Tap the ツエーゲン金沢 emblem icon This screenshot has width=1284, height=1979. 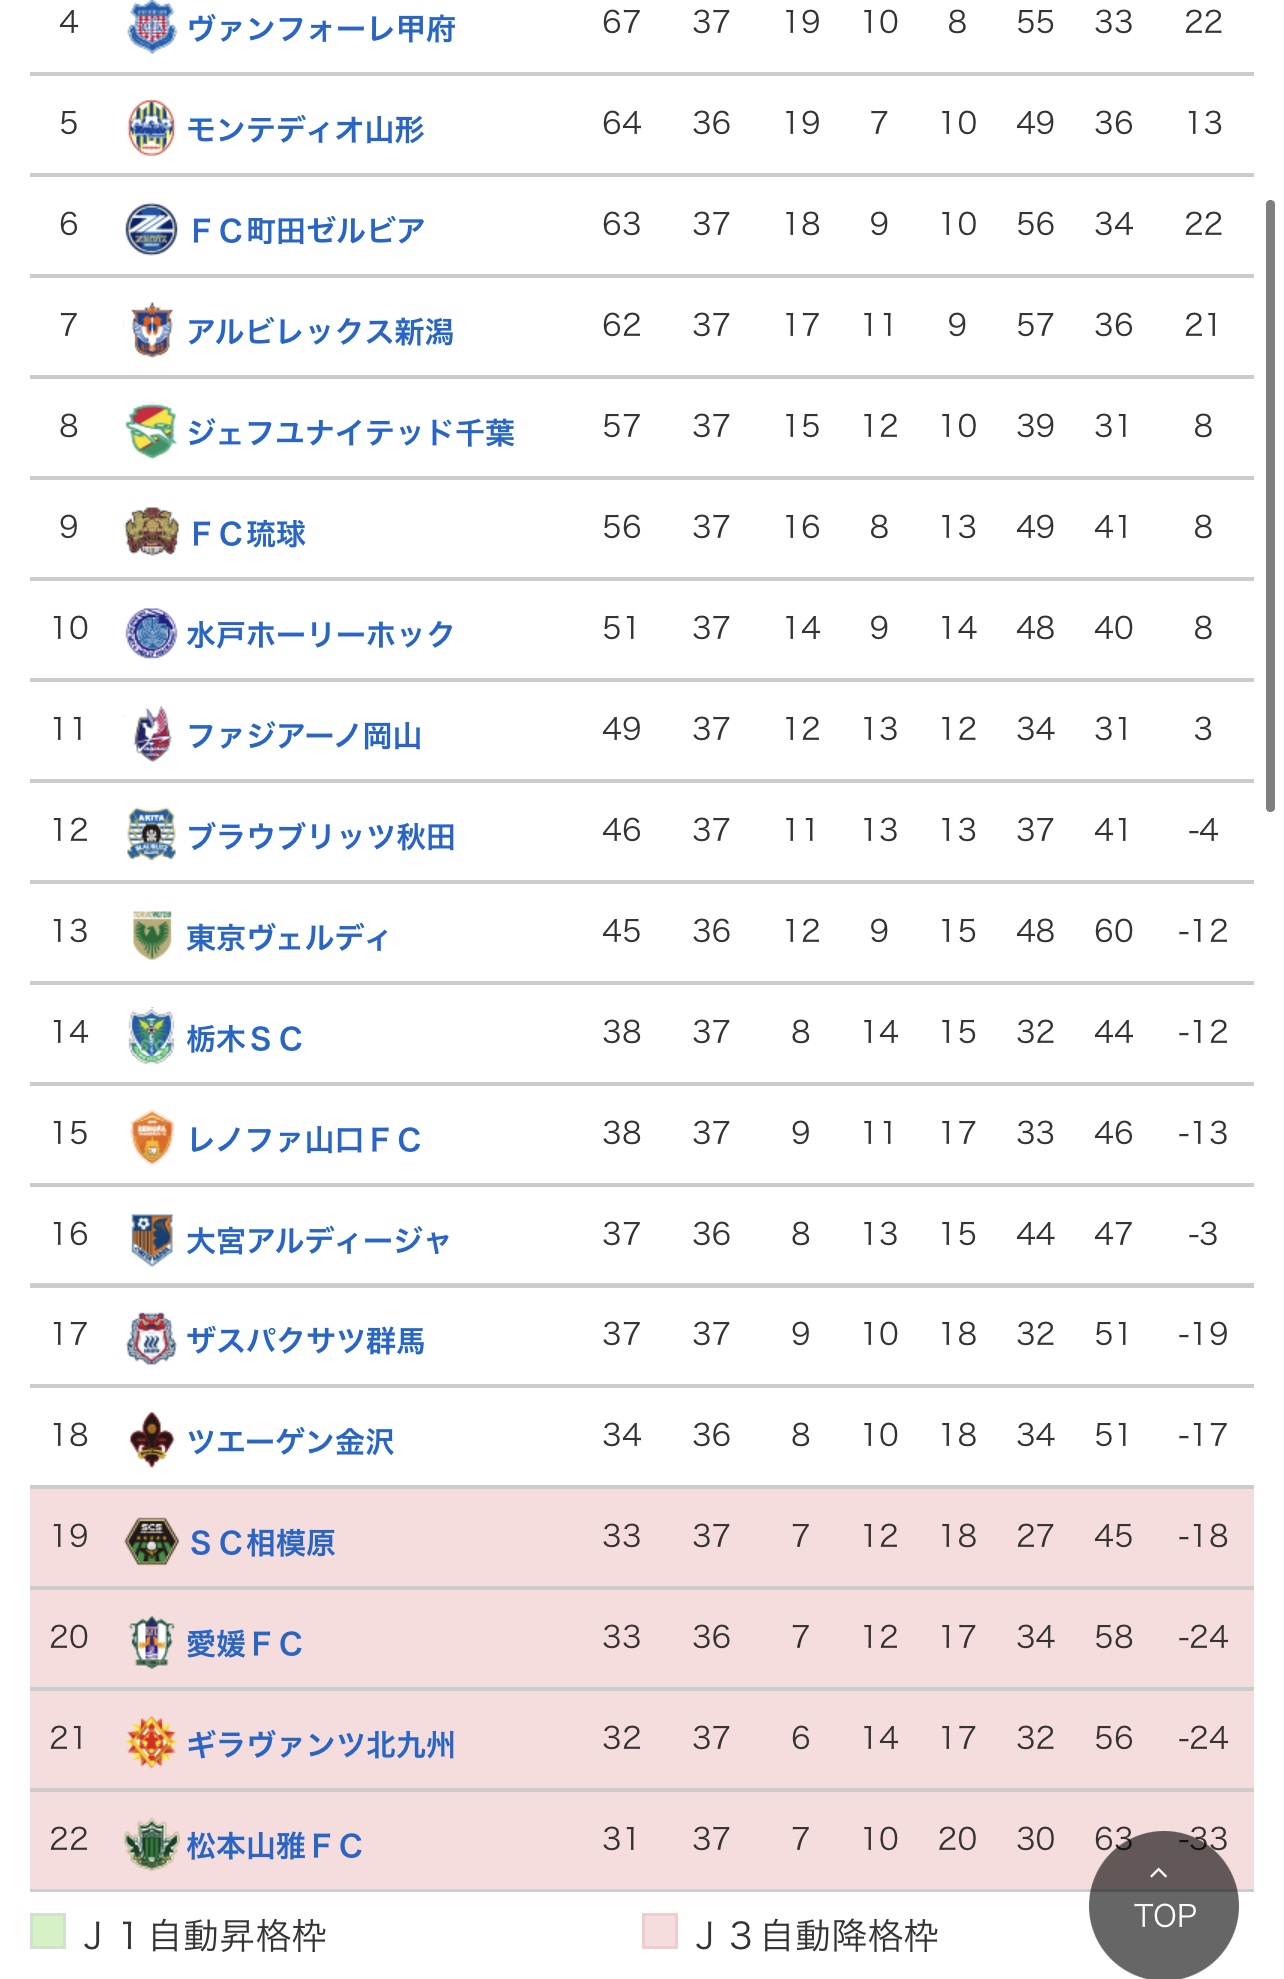pos(152,1440)
